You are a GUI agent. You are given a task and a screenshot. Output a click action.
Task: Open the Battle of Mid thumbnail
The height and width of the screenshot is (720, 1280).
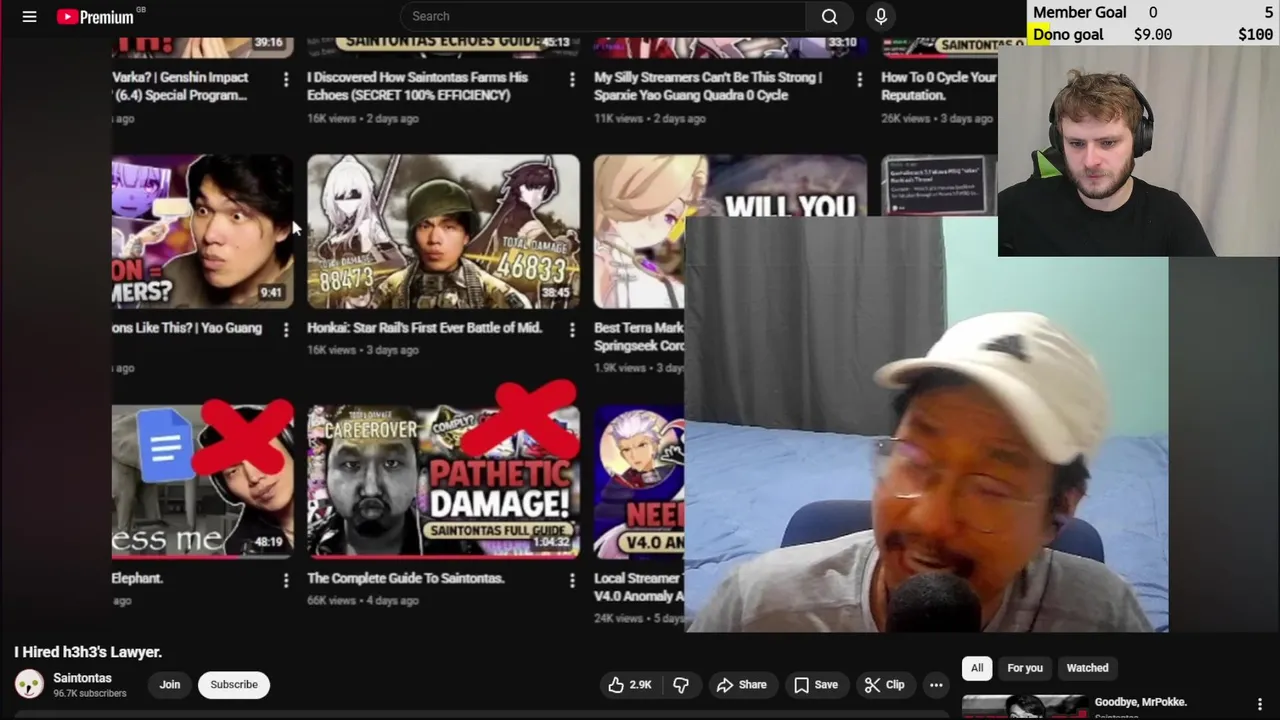point(443,231)
